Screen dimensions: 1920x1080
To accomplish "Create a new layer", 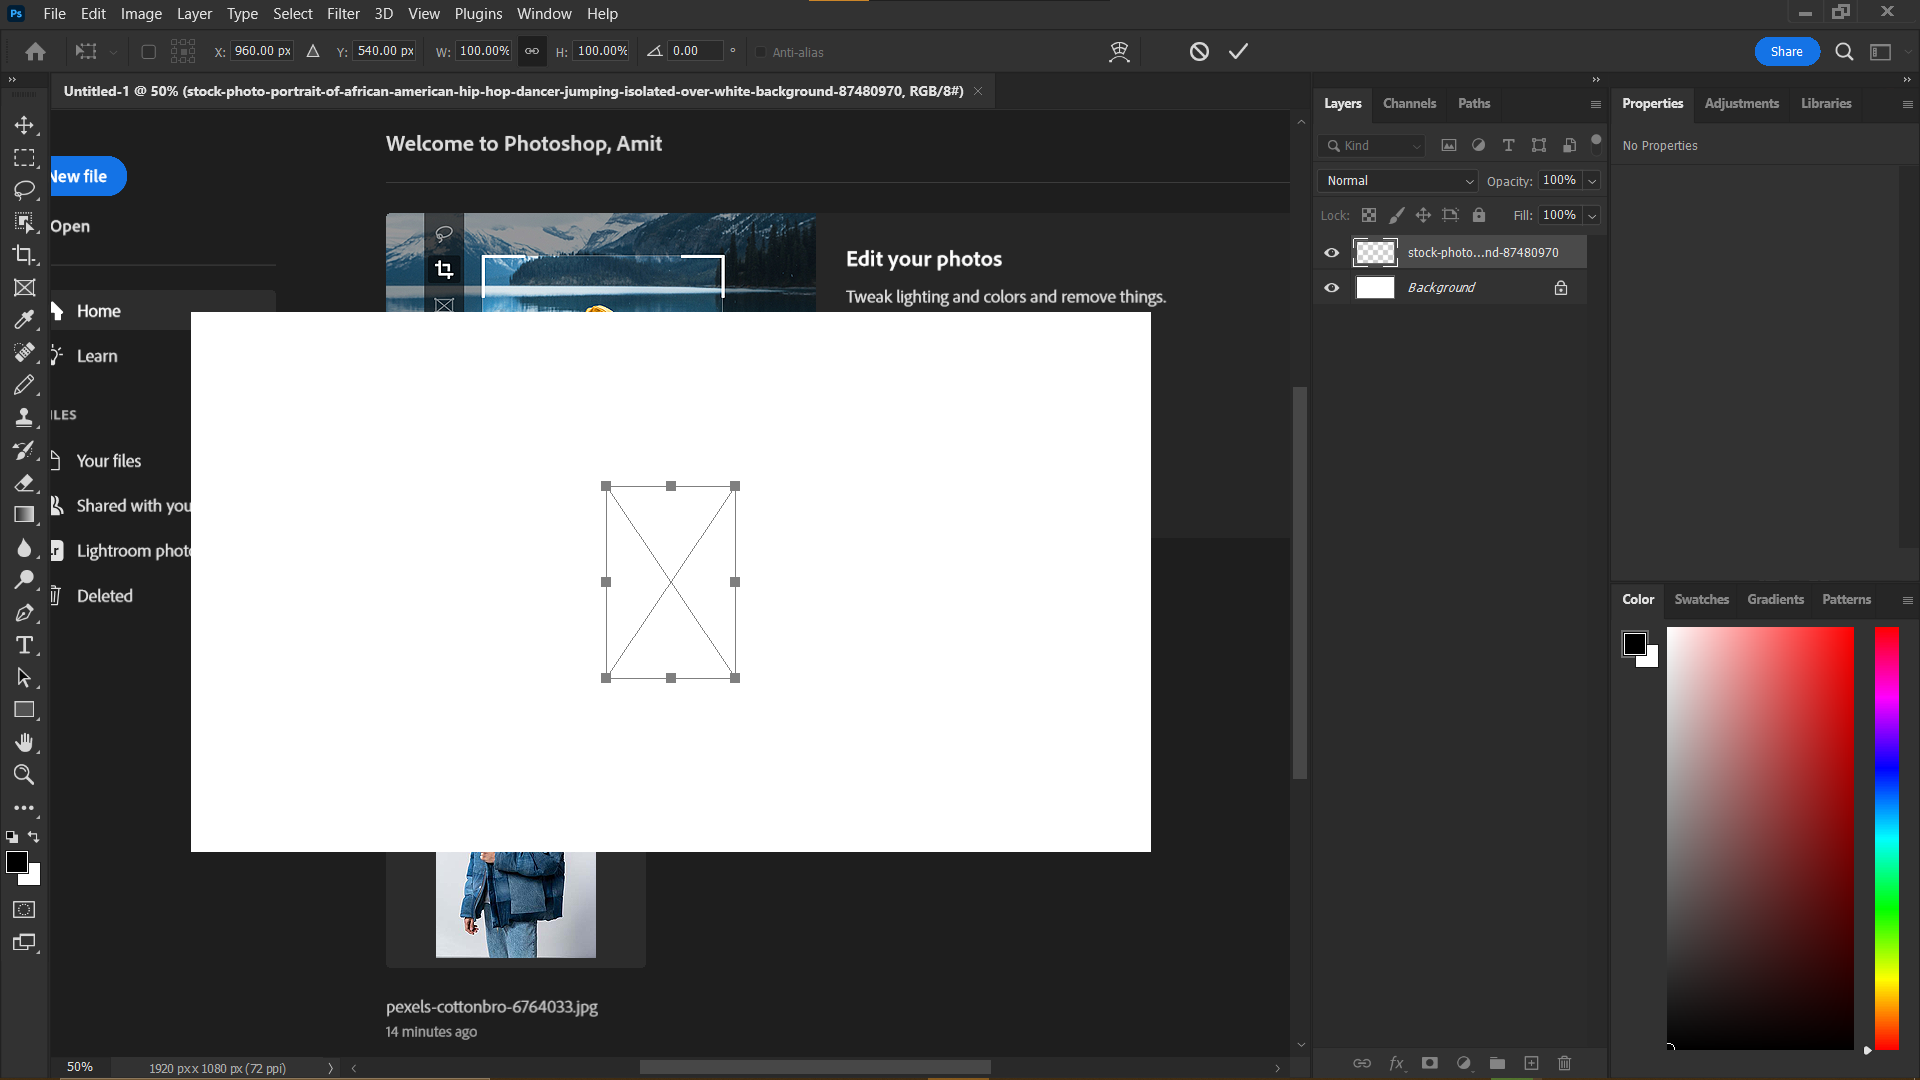I will pyautogui.click(x=1531, y=1063).
